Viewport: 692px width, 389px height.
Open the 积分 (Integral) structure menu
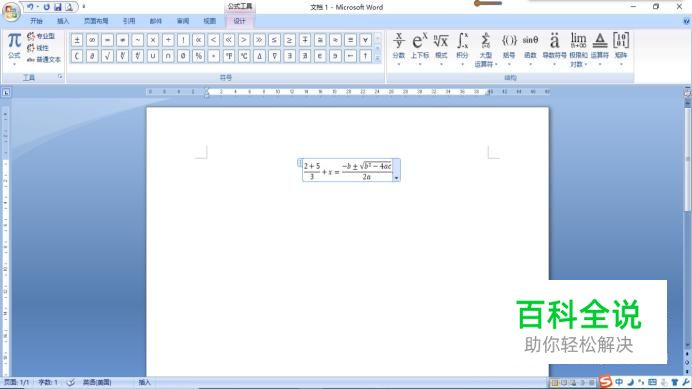[x=462, y=49]
